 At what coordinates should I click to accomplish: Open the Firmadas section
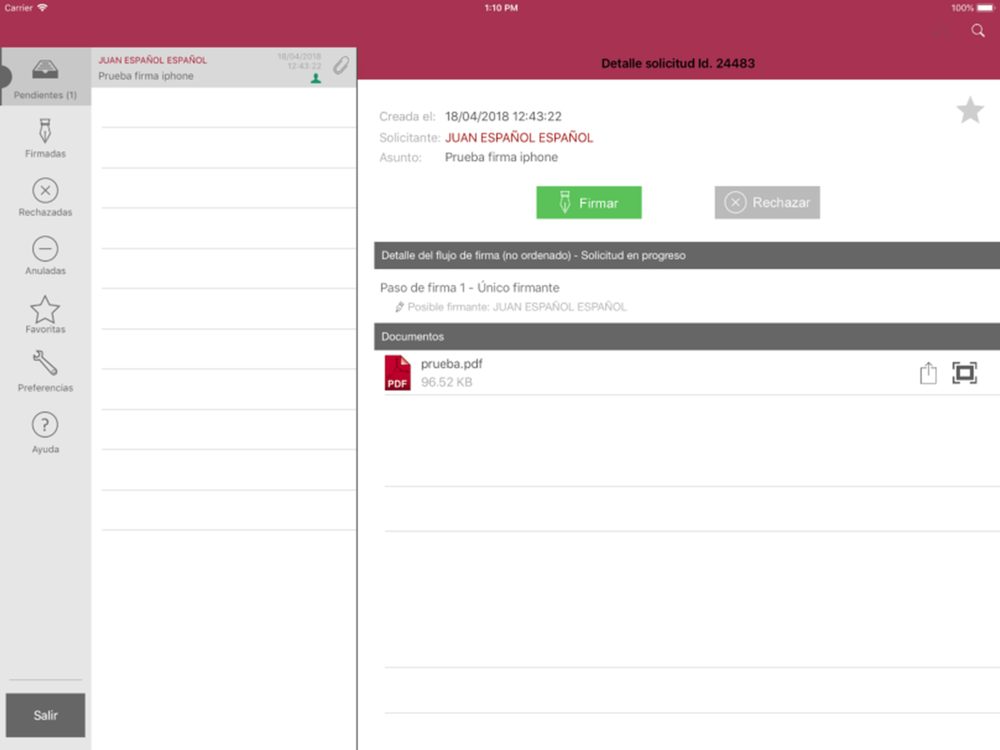(x=45, y=138)
